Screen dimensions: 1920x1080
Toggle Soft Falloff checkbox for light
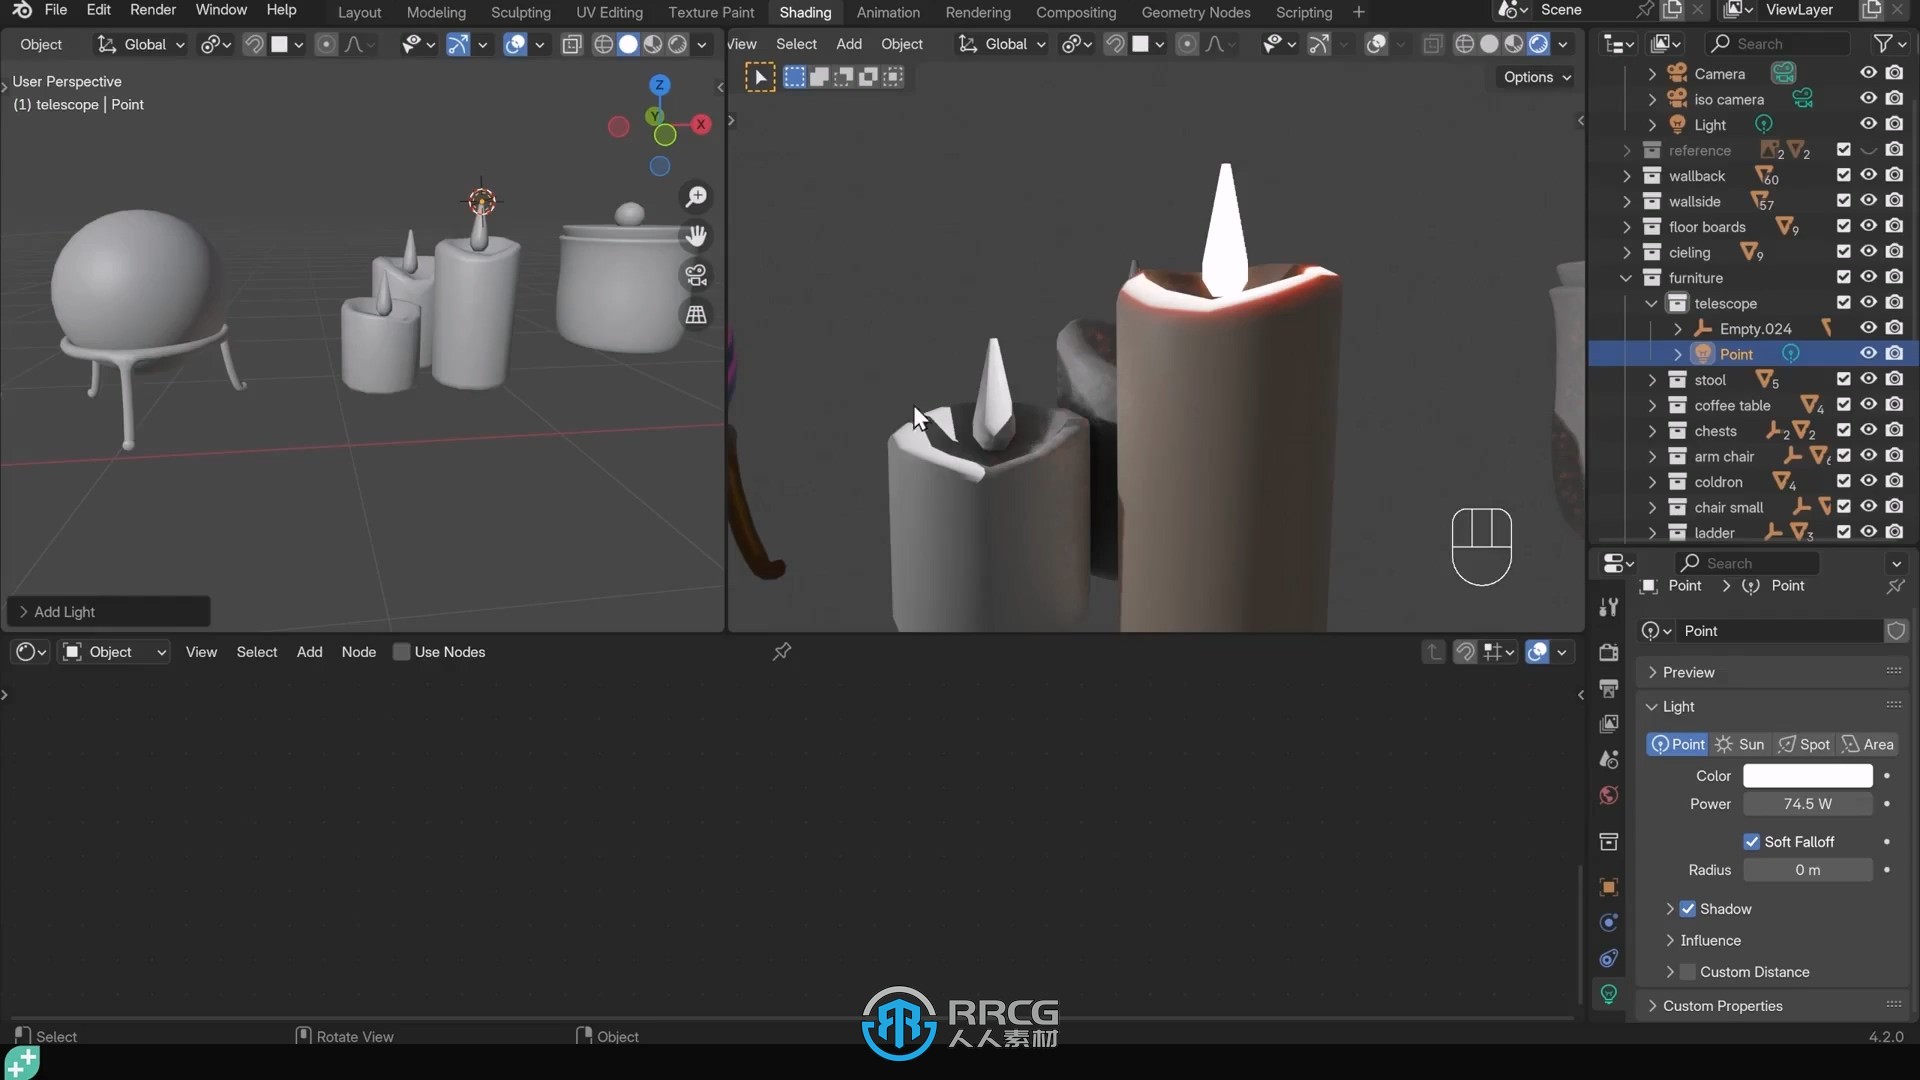[1750, 840]
